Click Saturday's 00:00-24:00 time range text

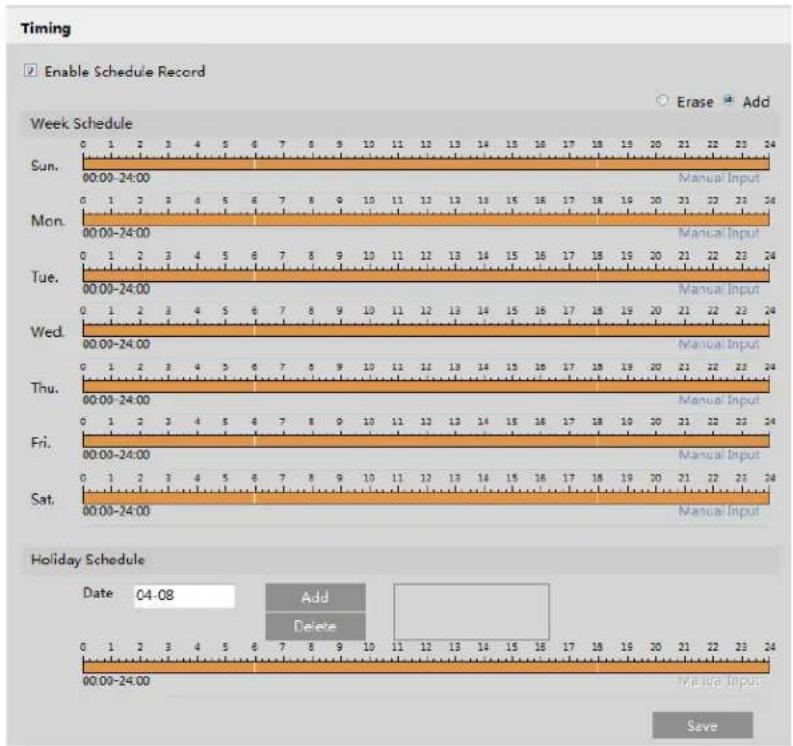[116, 511]
